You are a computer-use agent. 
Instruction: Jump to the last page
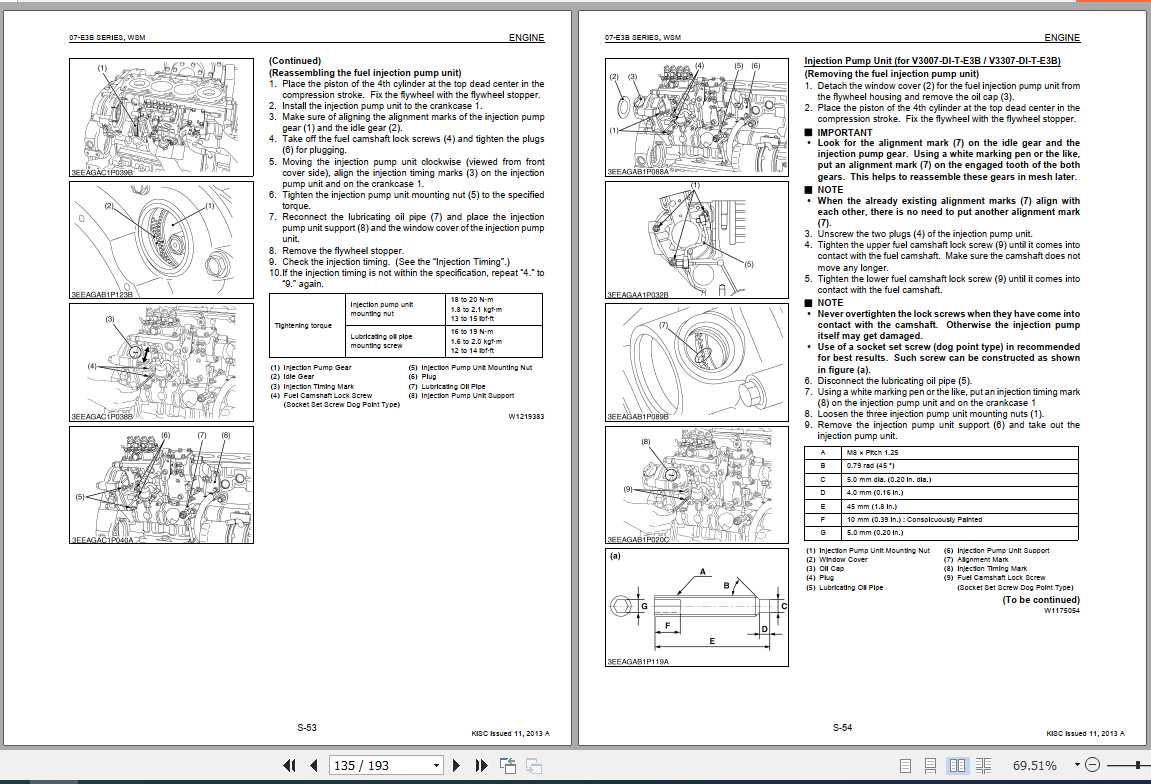pyautogui.click(x=482, y=765)
